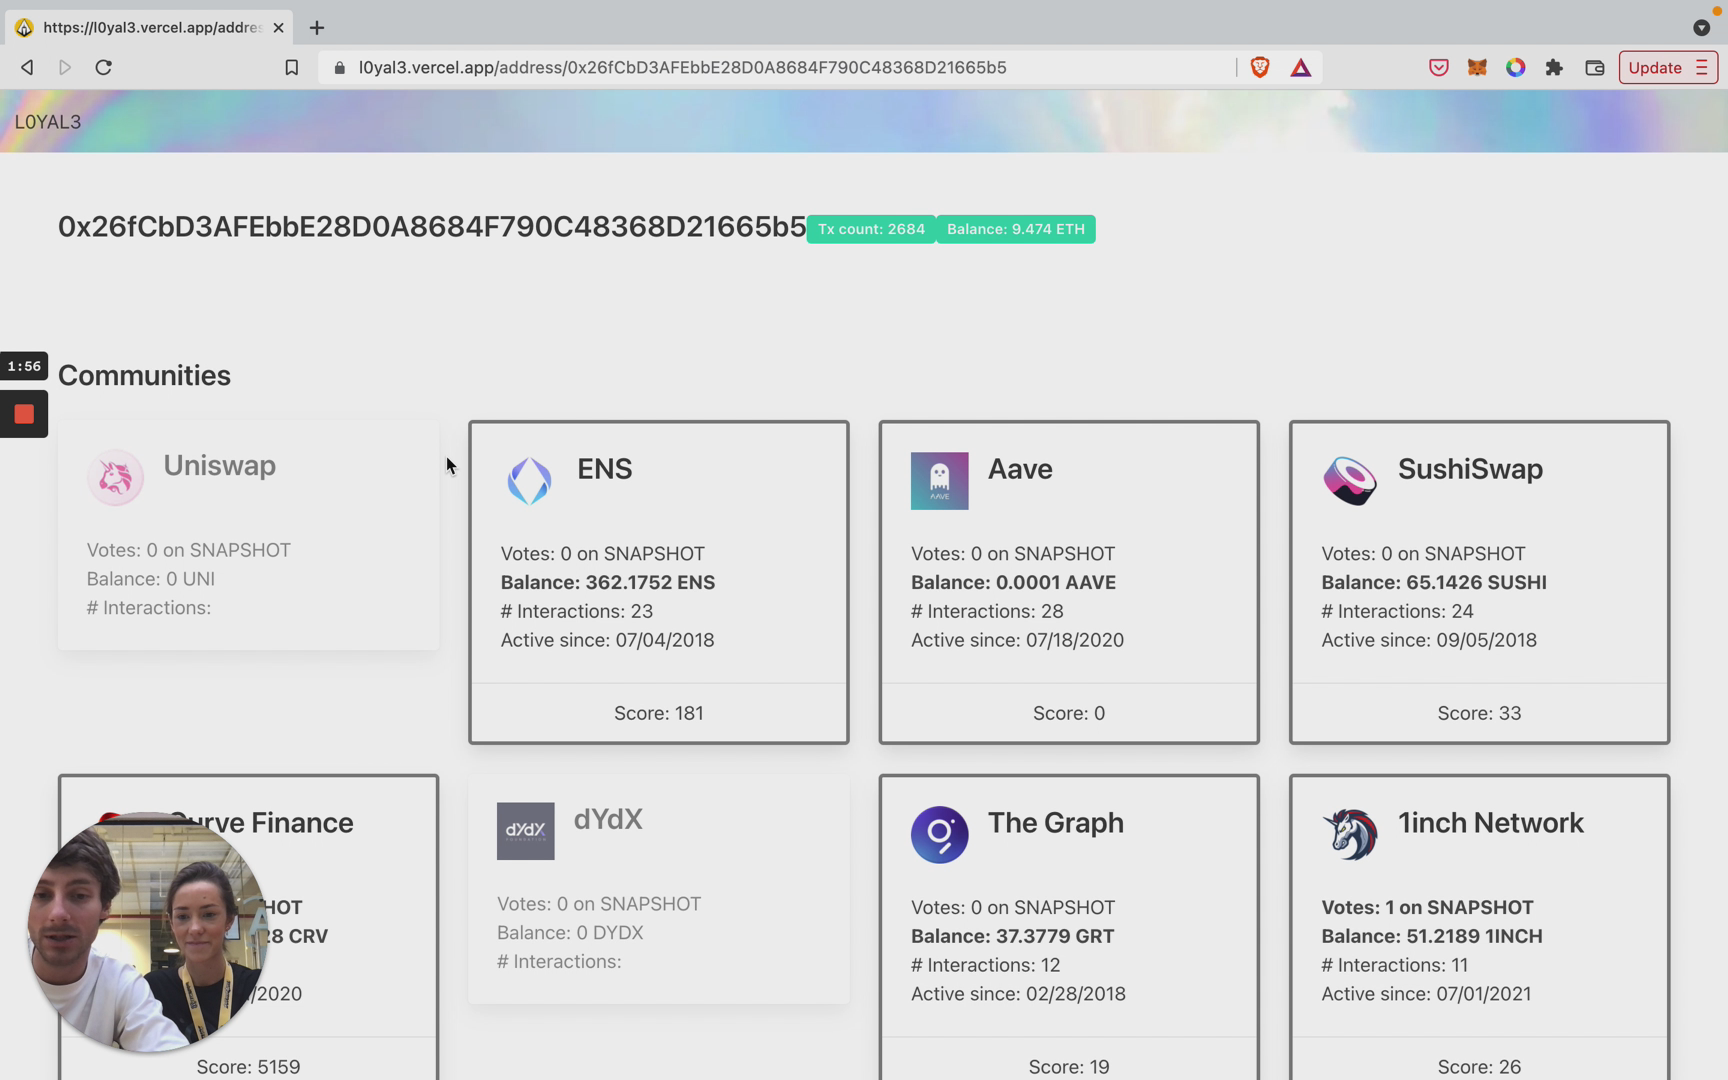This screenshot has width=1728, height=1080.
Task: Click Balance: 362.1752 ENS text
Action: click(608, 583)
